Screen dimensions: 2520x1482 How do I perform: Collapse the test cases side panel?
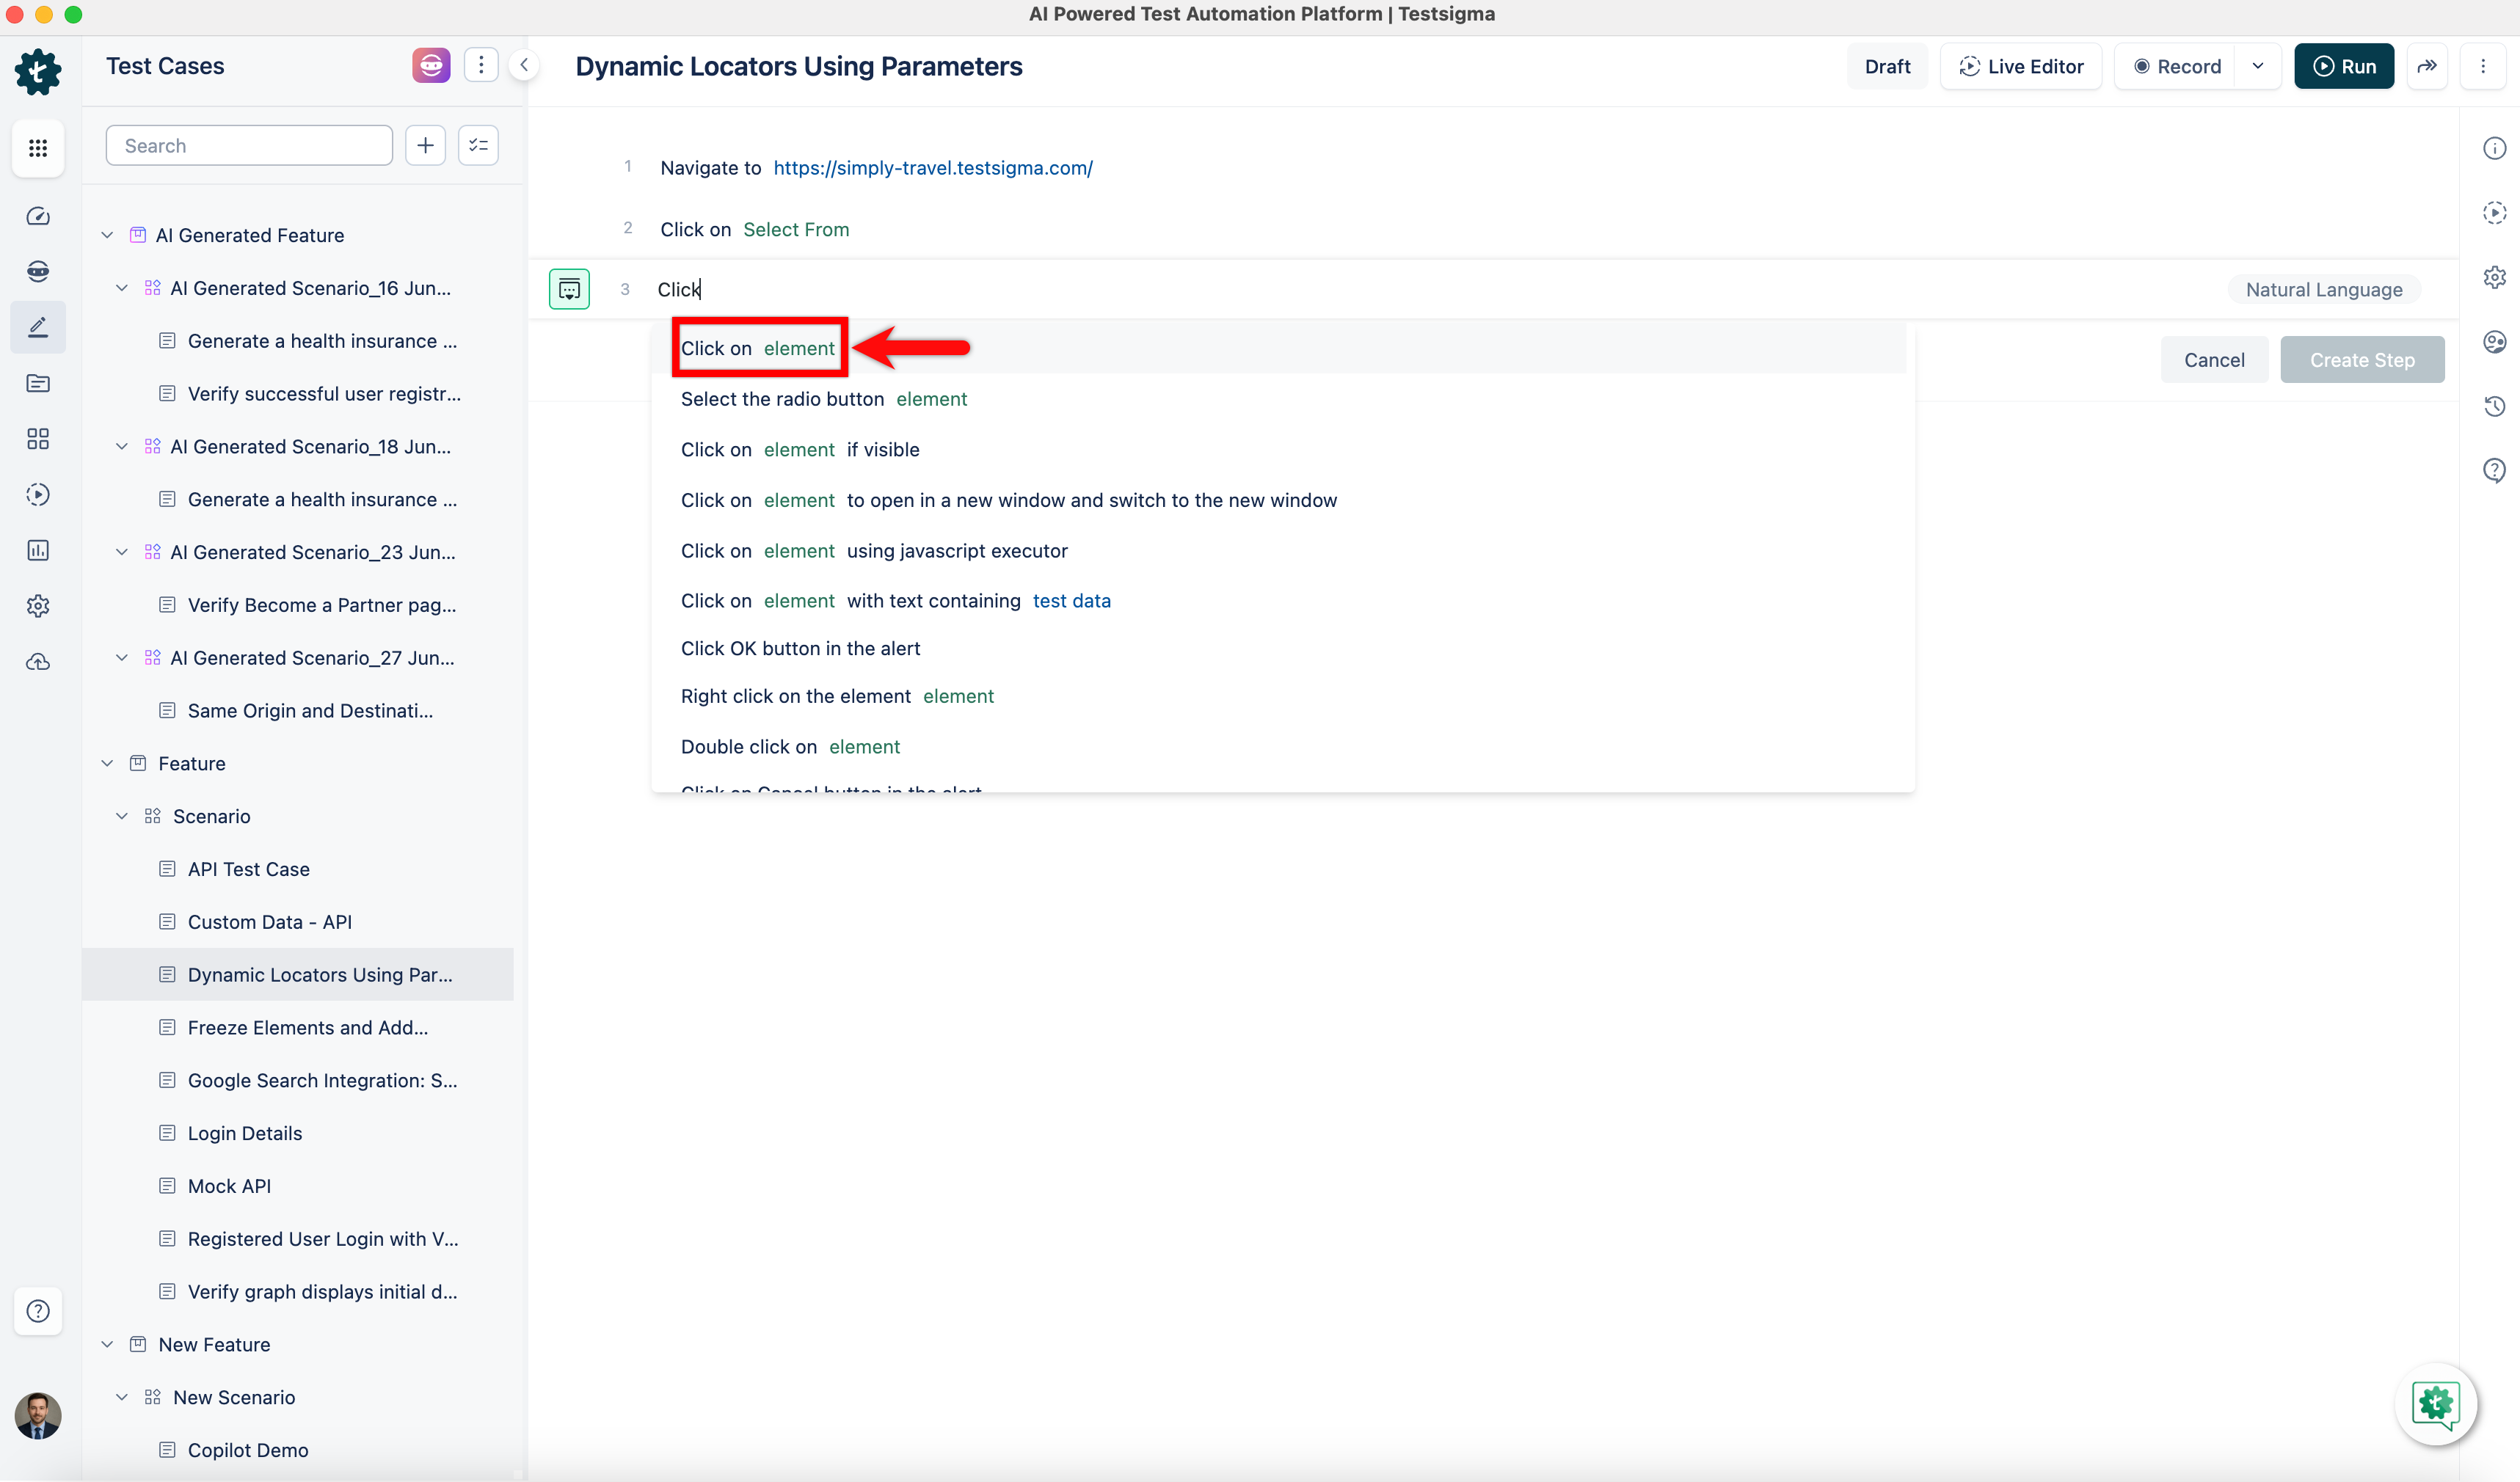(524, 66)
